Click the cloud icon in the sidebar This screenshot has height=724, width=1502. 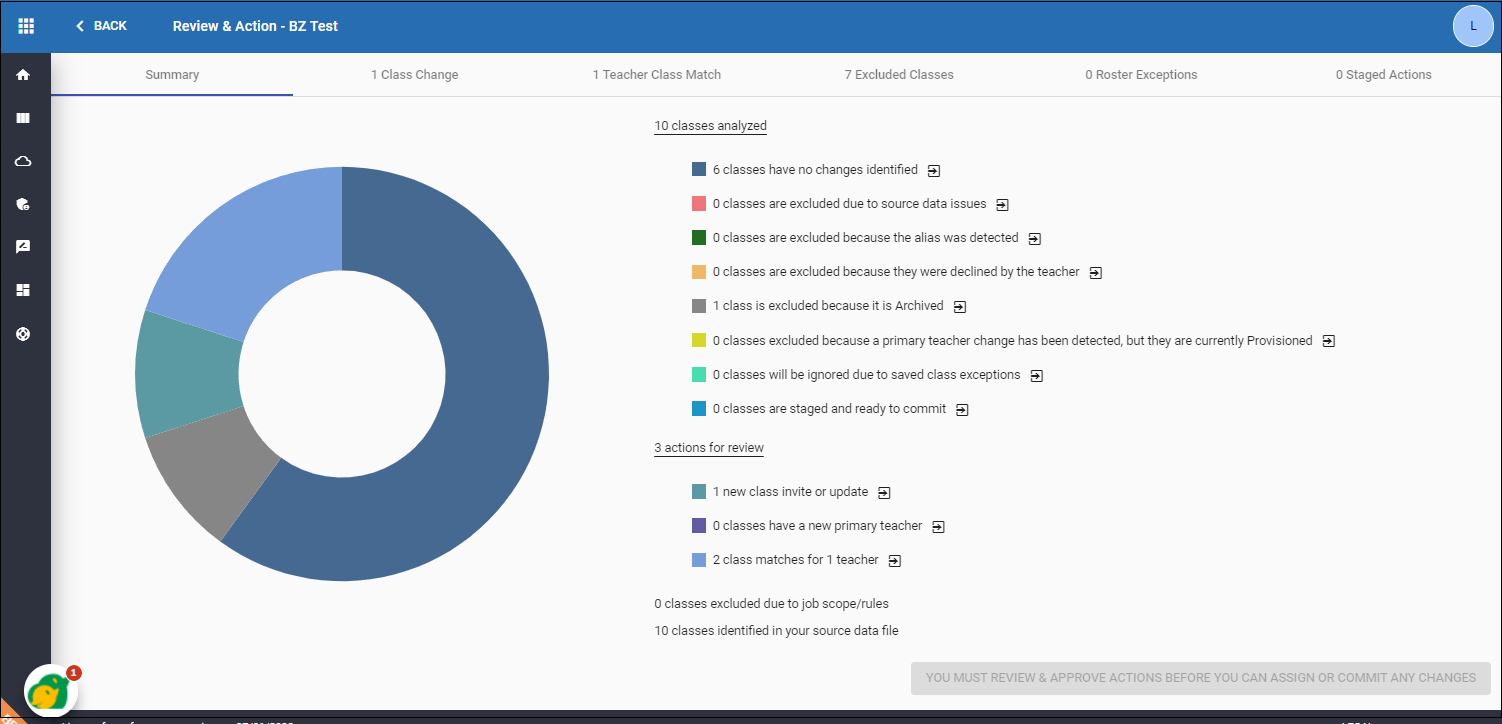click(x=23, y=161)
